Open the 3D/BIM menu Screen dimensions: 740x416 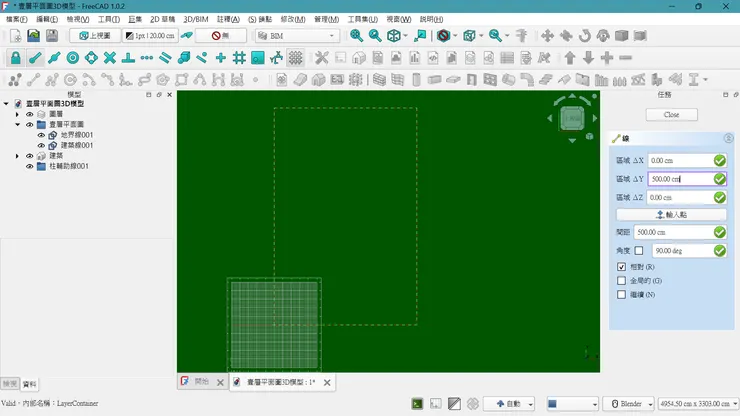tap(195, 19)
